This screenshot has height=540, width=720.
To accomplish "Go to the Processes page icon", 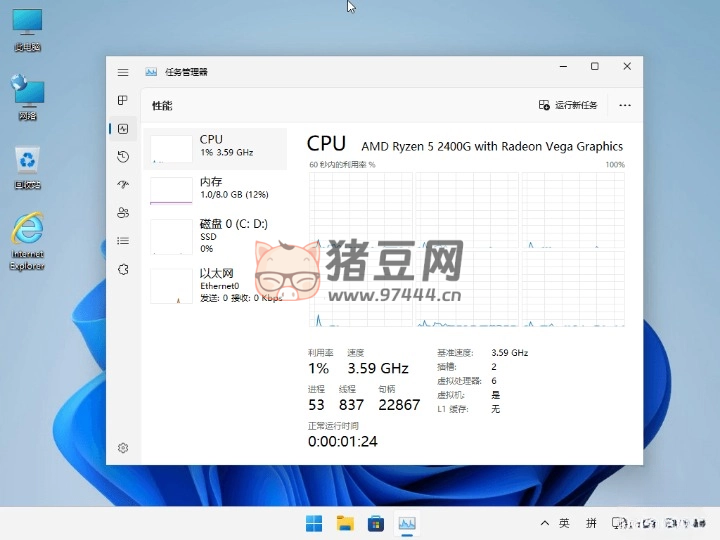I will (x=123, y=100).
